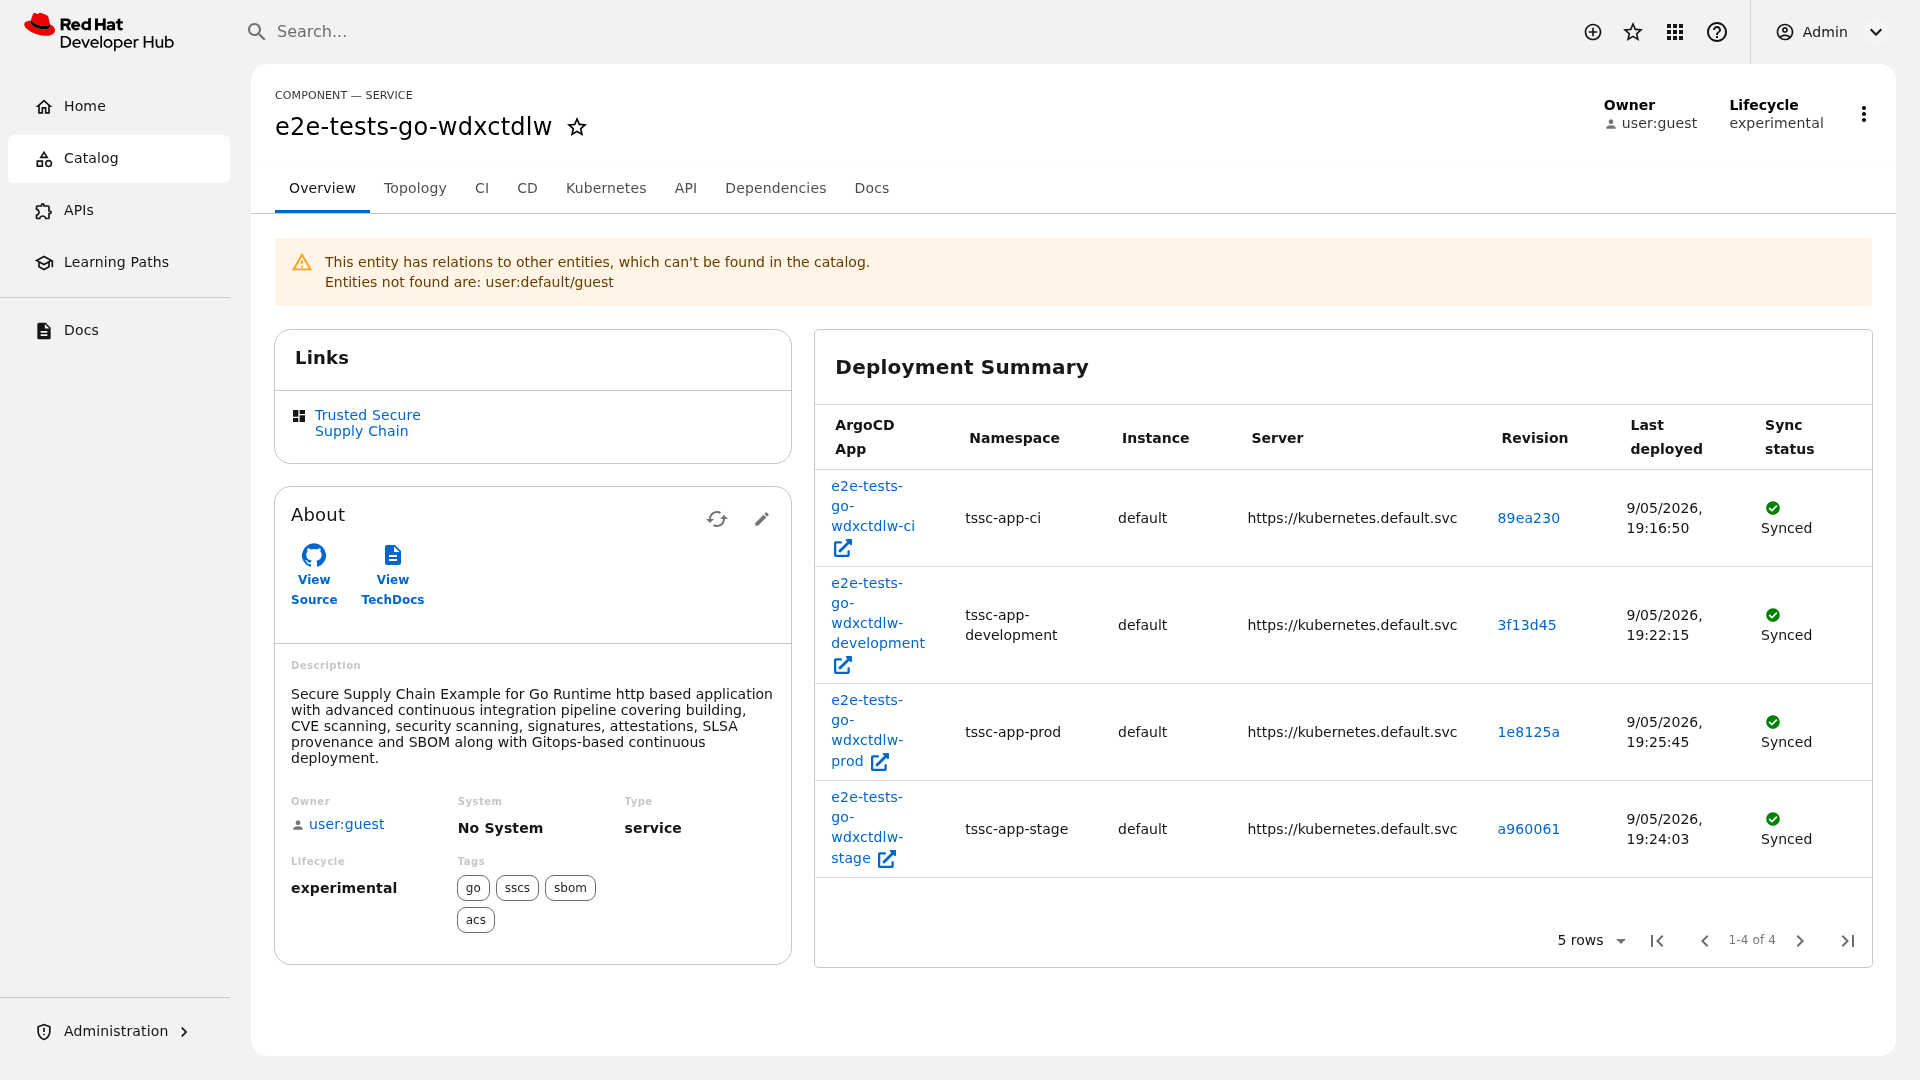The height and width of the screenshot is (1080, 1920).
Task: Open starred items icon in top bar
Action: [1633, 32]
